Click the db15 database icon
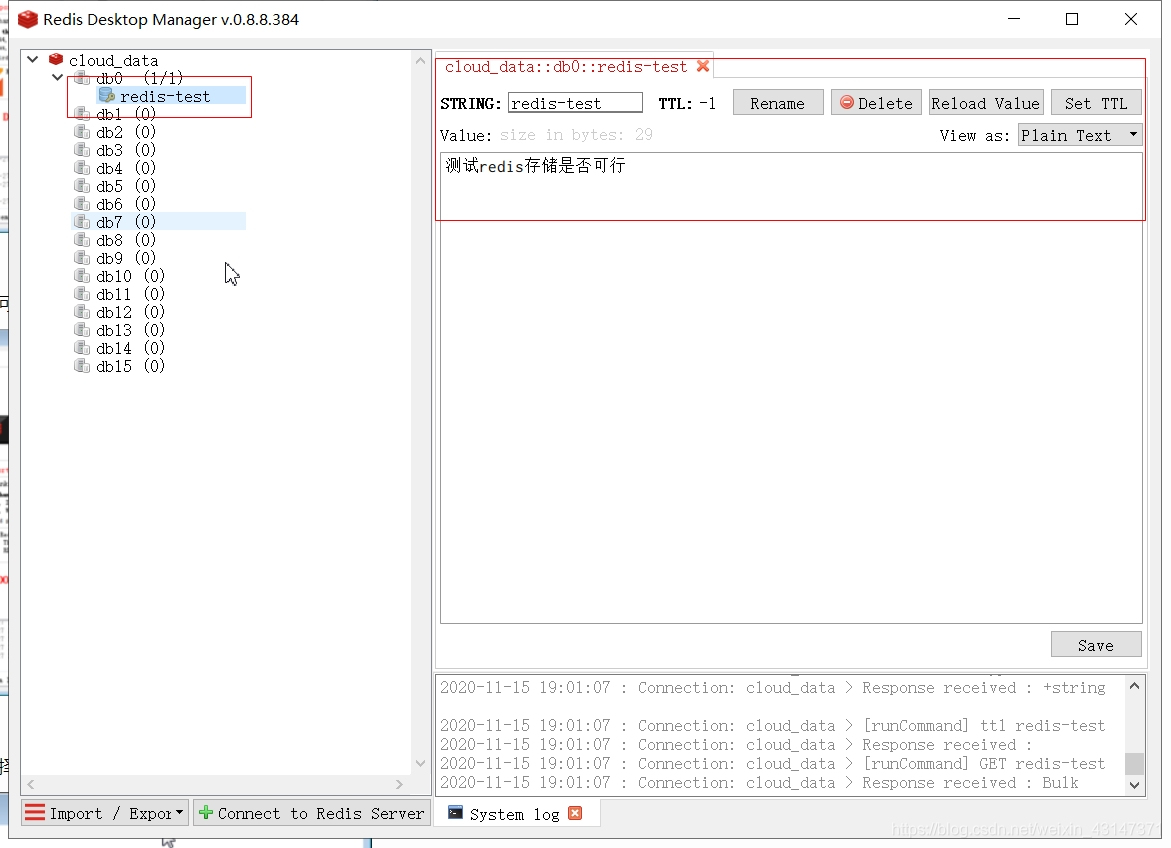 pos(82,365)
